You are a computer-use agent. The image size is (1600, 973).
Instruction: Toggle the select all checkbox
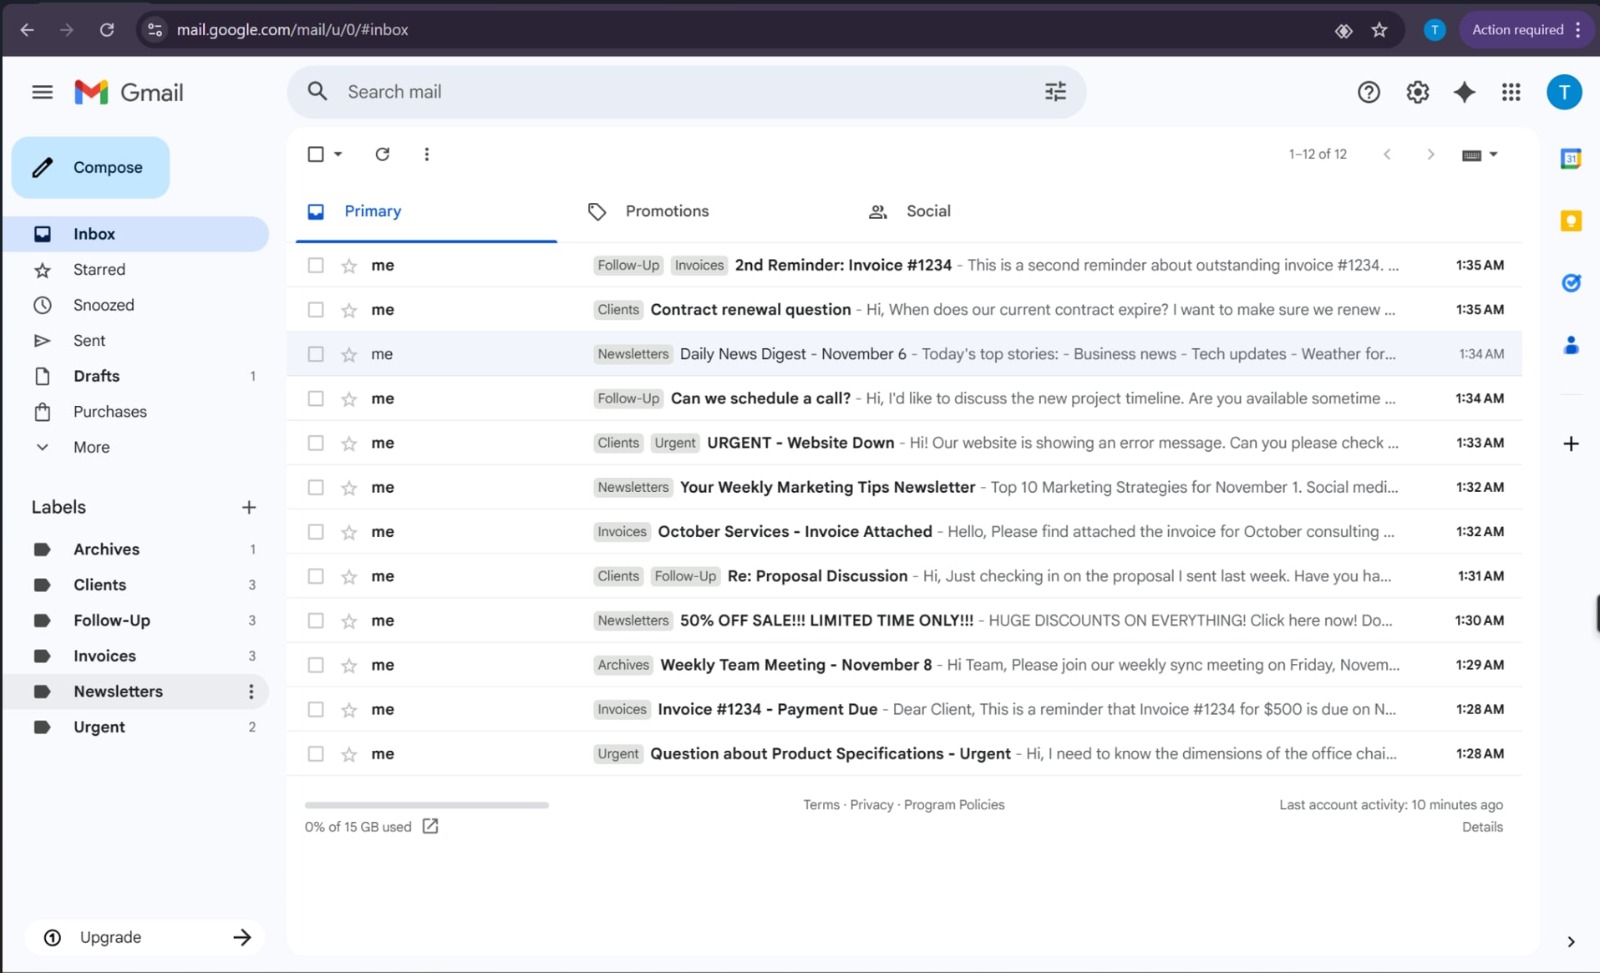click(316, 154)
